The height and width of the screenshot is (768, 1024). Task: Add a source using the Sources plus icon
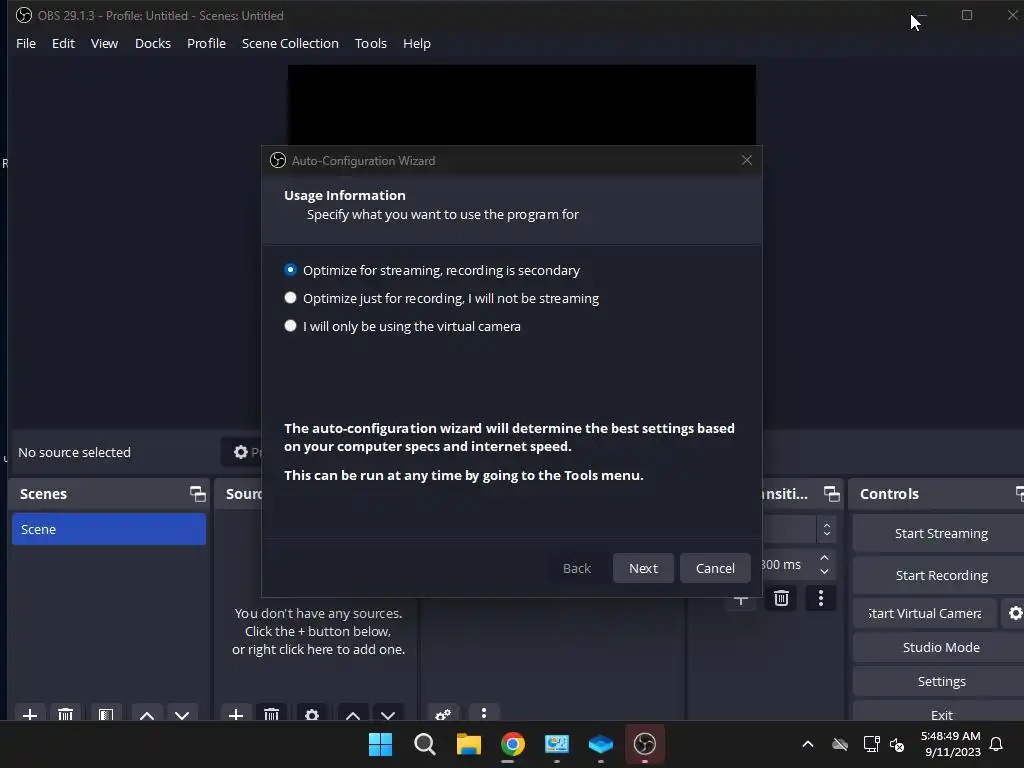(236, 714)
